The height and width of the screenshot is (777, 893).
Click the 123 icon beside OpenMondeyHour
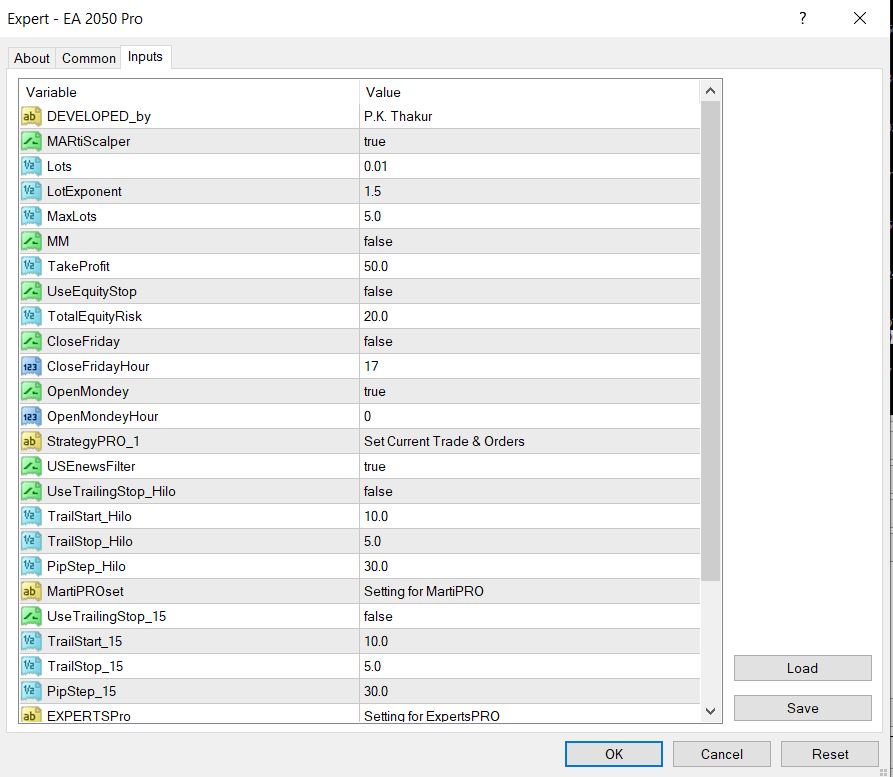(x=30, y=416)
